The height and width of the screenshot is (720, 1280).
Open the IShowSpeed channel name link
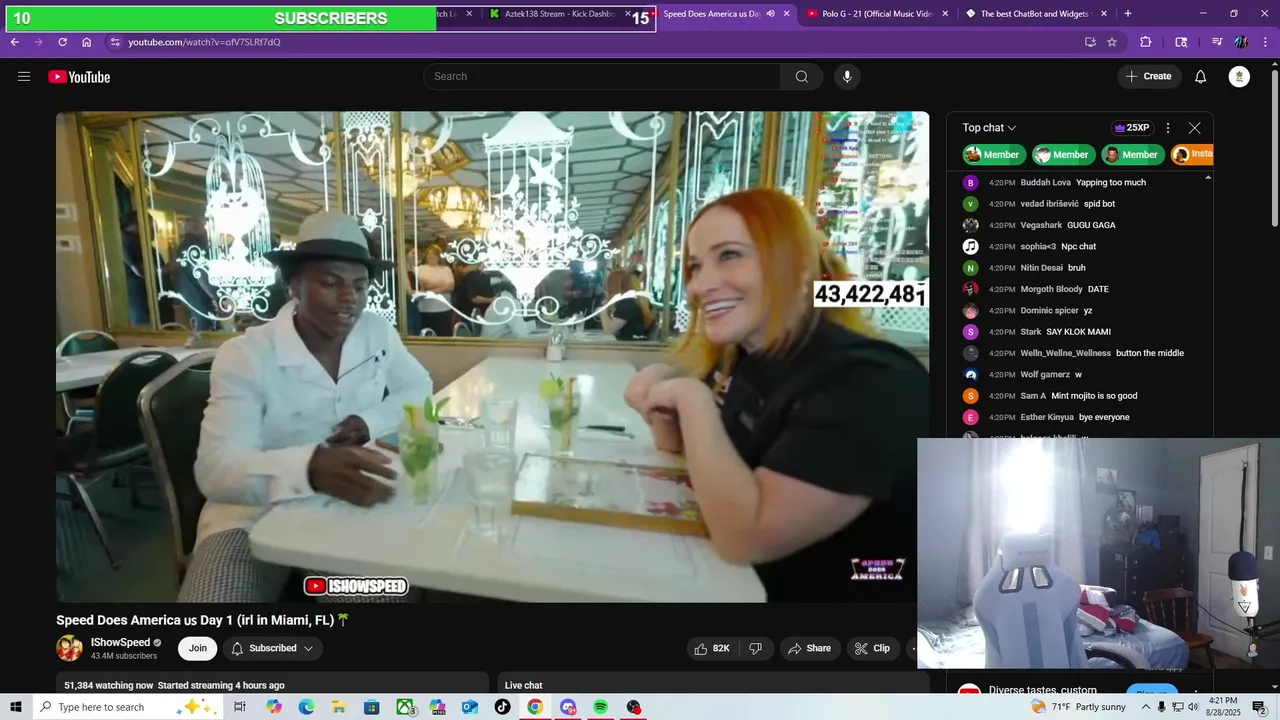coord(120,642)
